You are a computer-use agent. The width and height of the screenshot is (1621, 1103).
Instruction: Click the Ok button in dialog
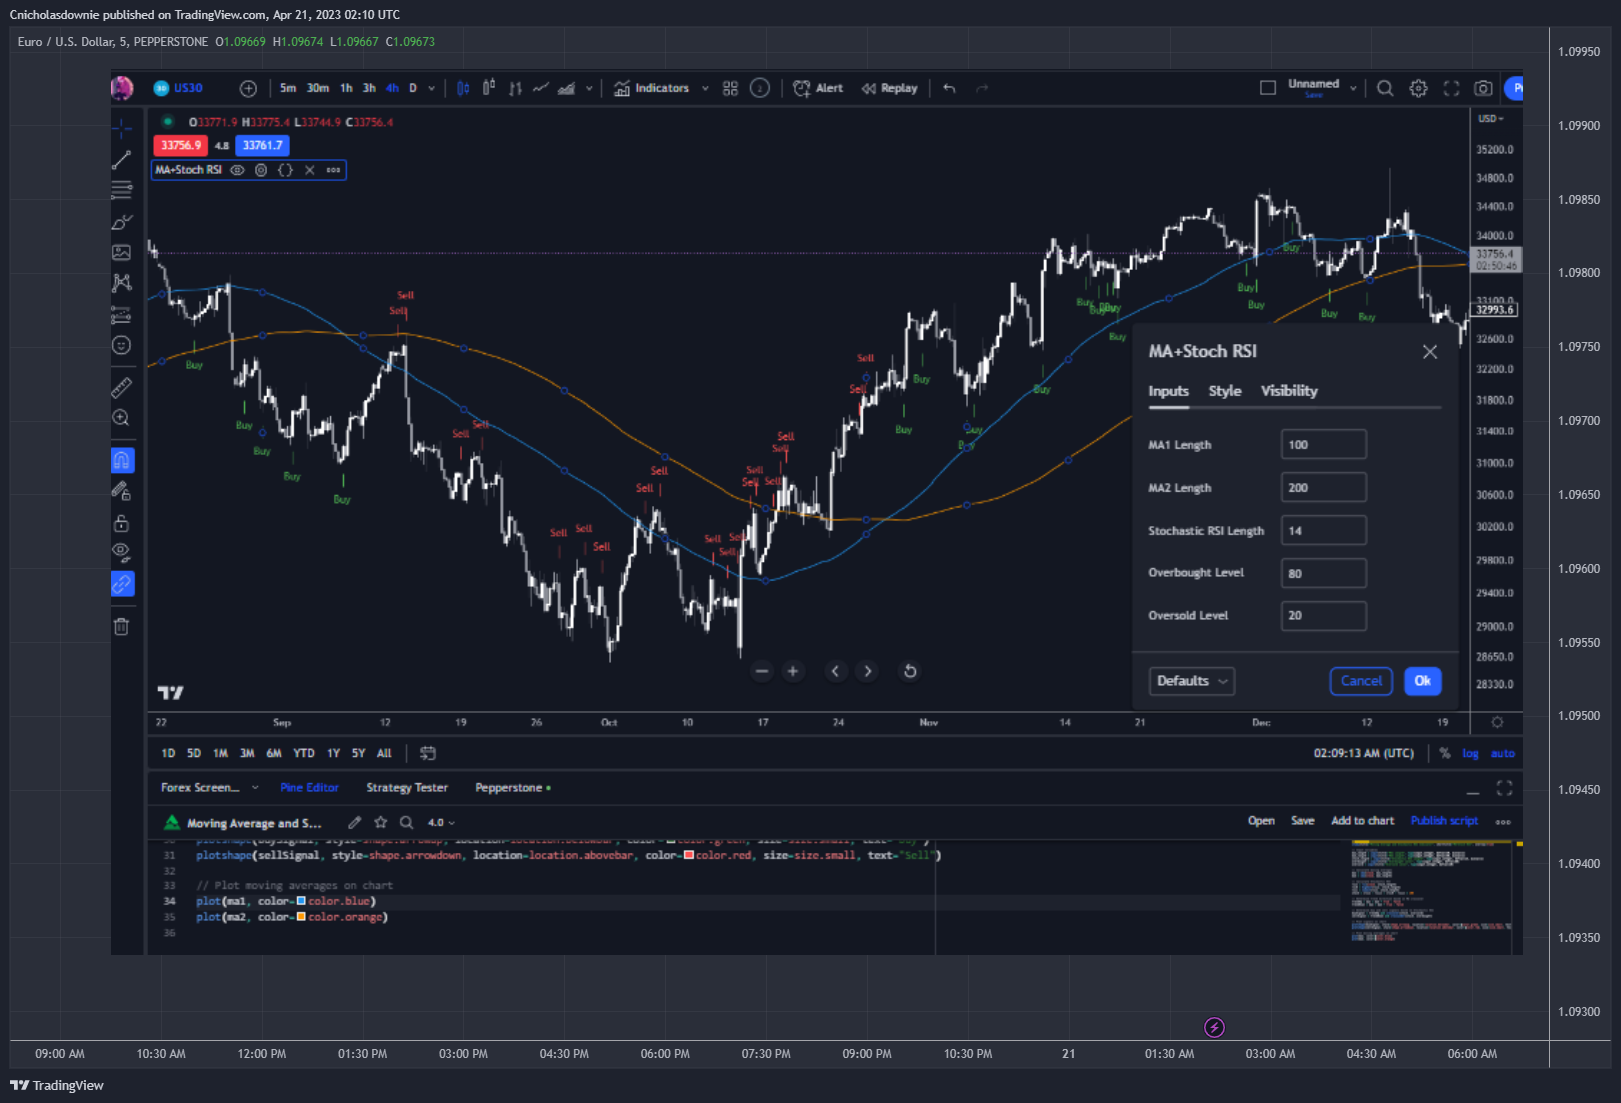(1423, 681)
